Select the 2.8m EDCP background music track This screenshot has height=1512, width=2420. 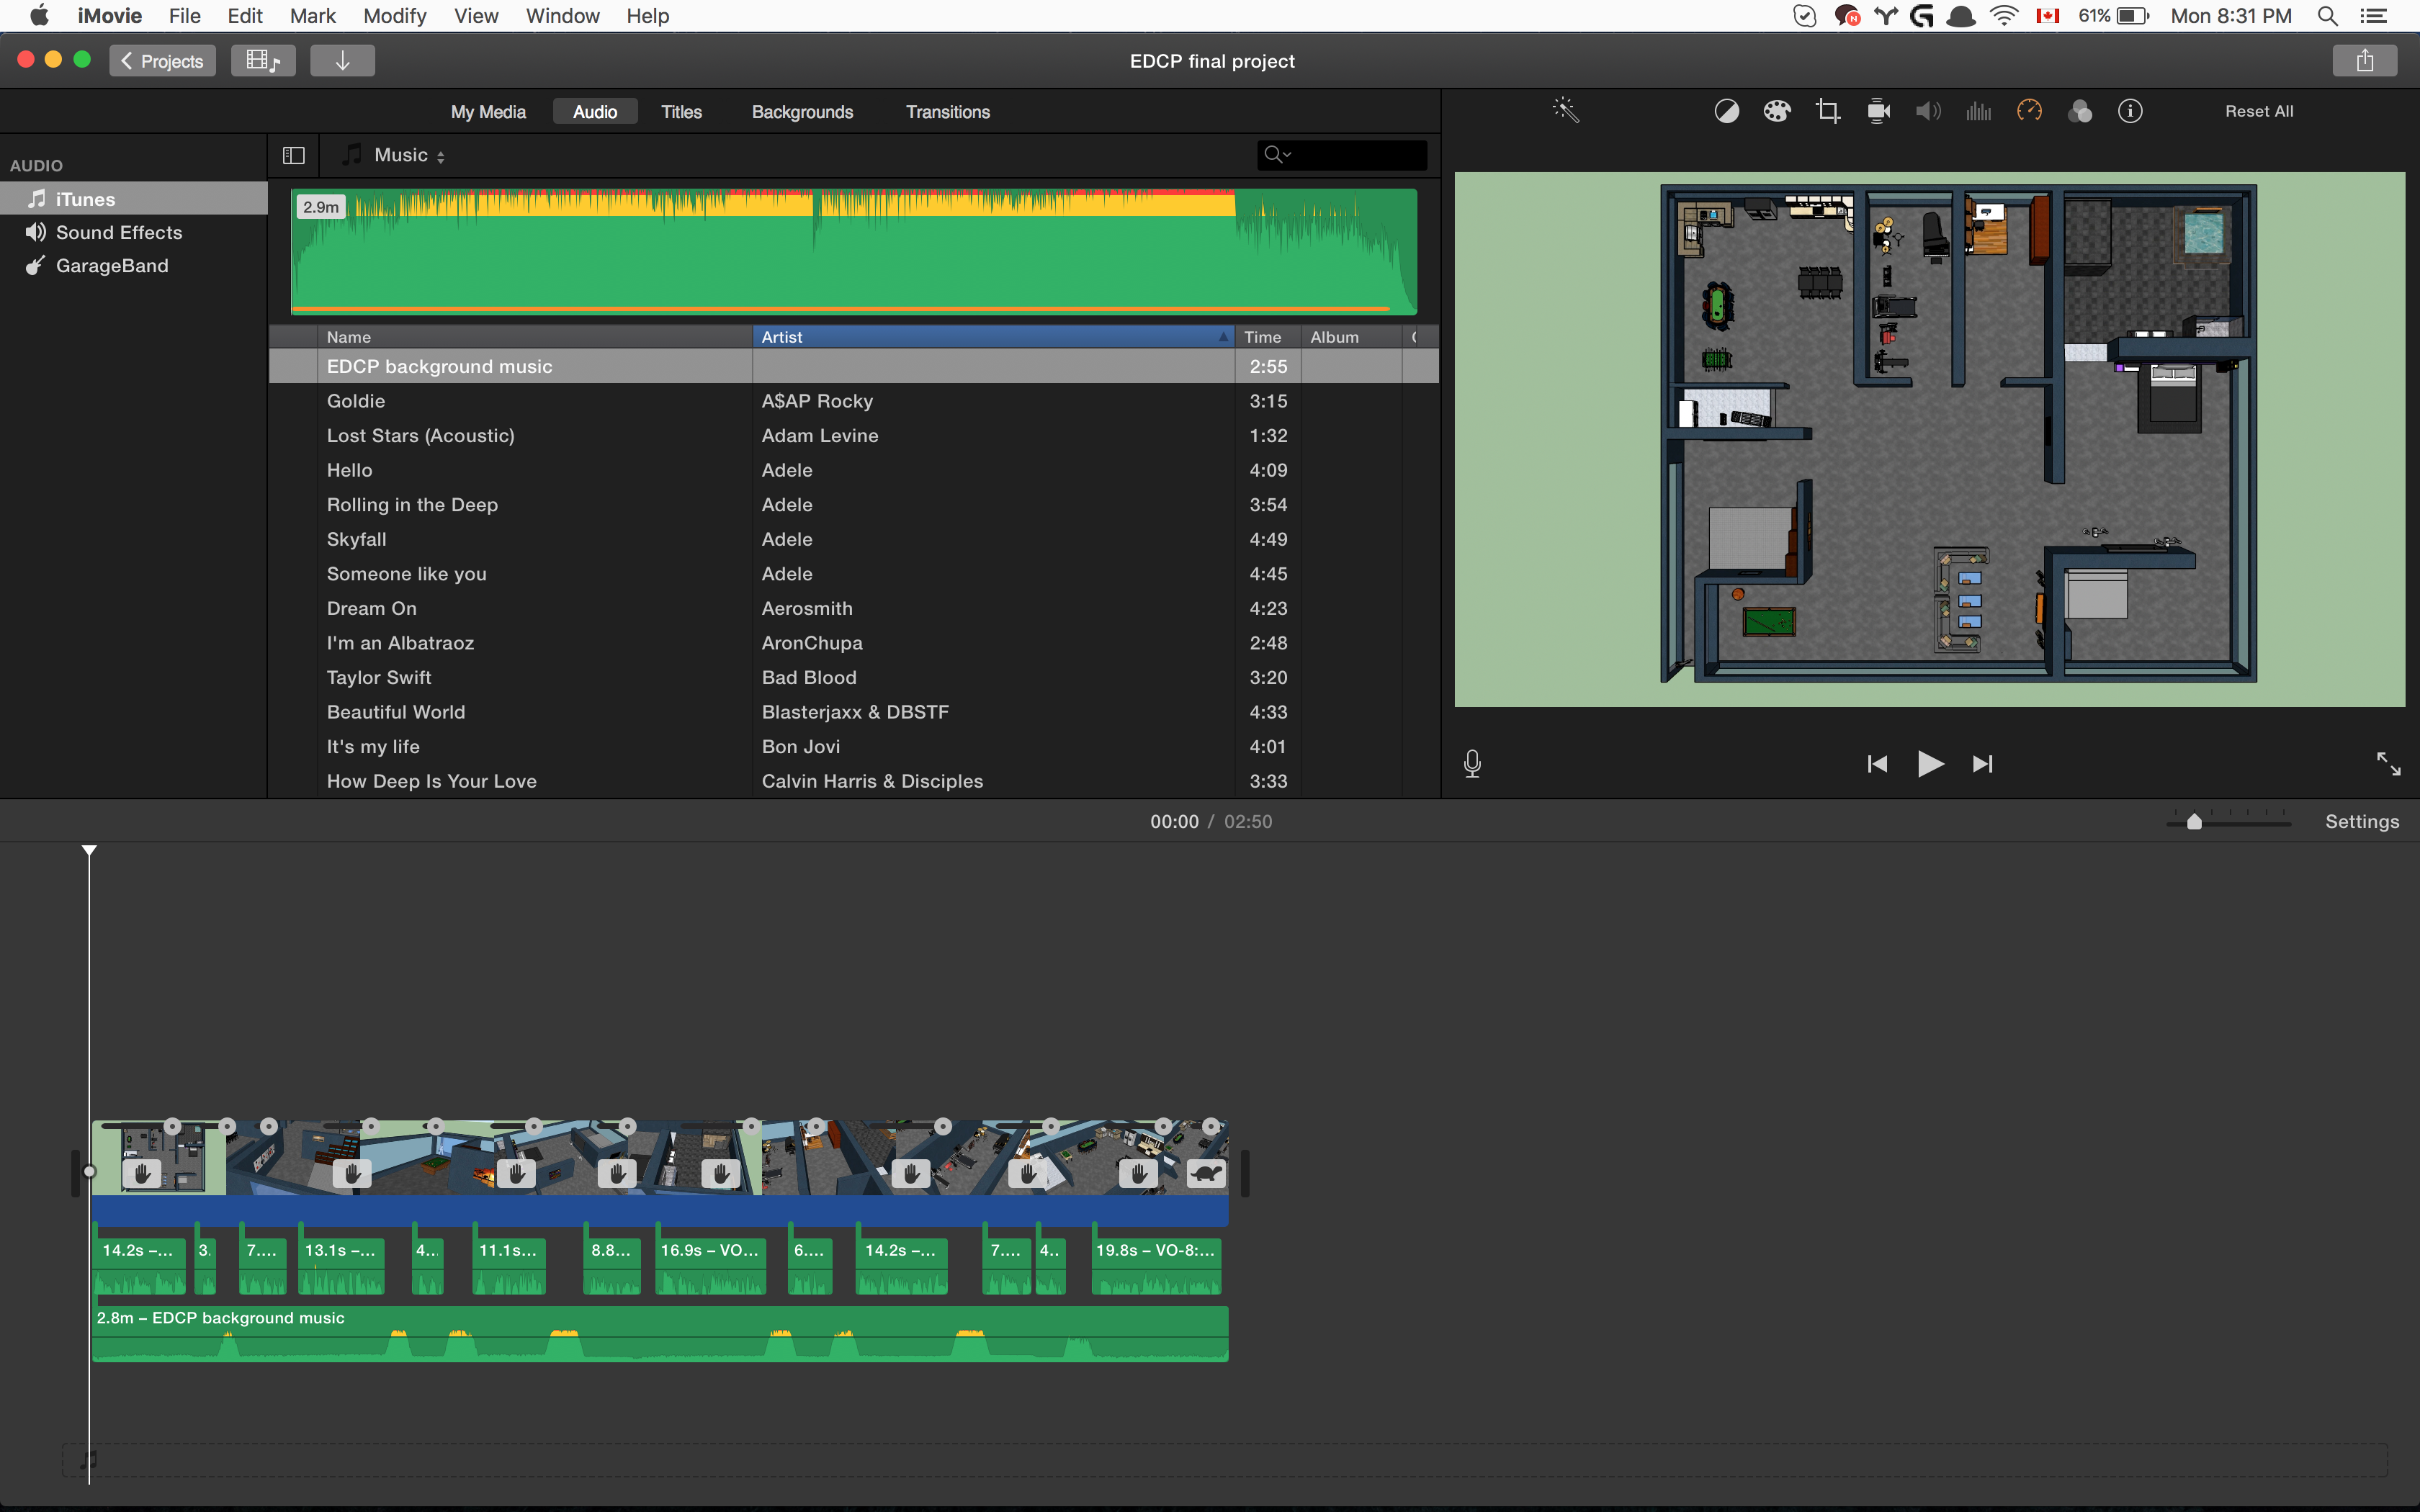(x=660, y=1334)
